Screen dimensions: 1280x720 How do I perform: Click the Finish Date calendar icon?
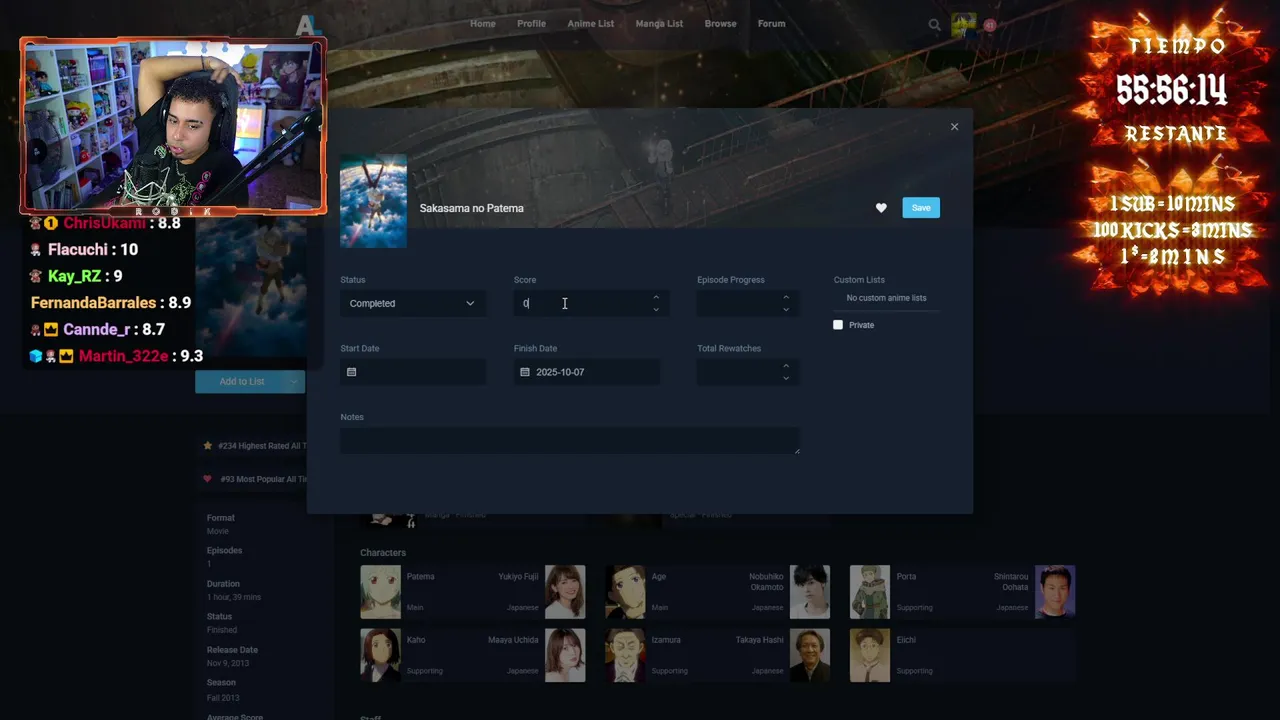(525, 372)
